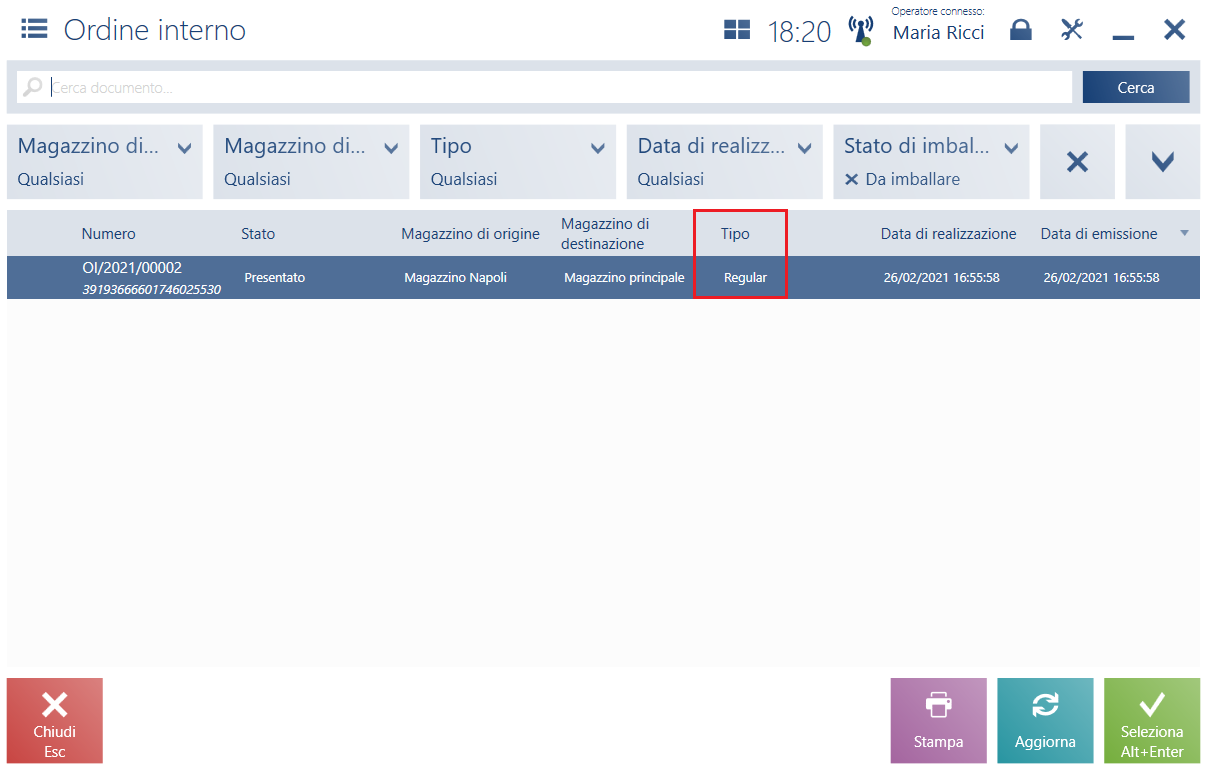Open the tile grid view icon

[x=737, y=30]
